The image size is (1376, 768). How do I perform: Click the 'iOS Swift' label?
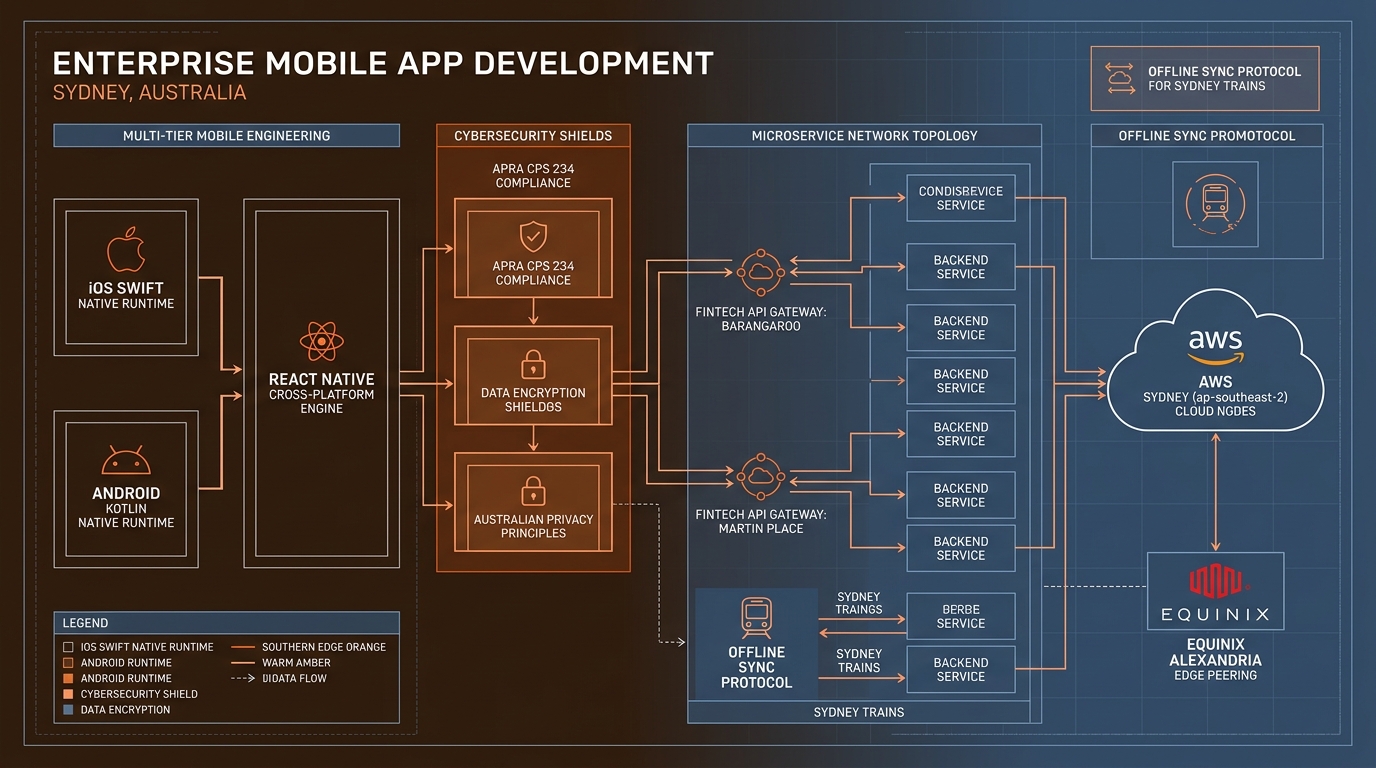click(x=126, y=288)
